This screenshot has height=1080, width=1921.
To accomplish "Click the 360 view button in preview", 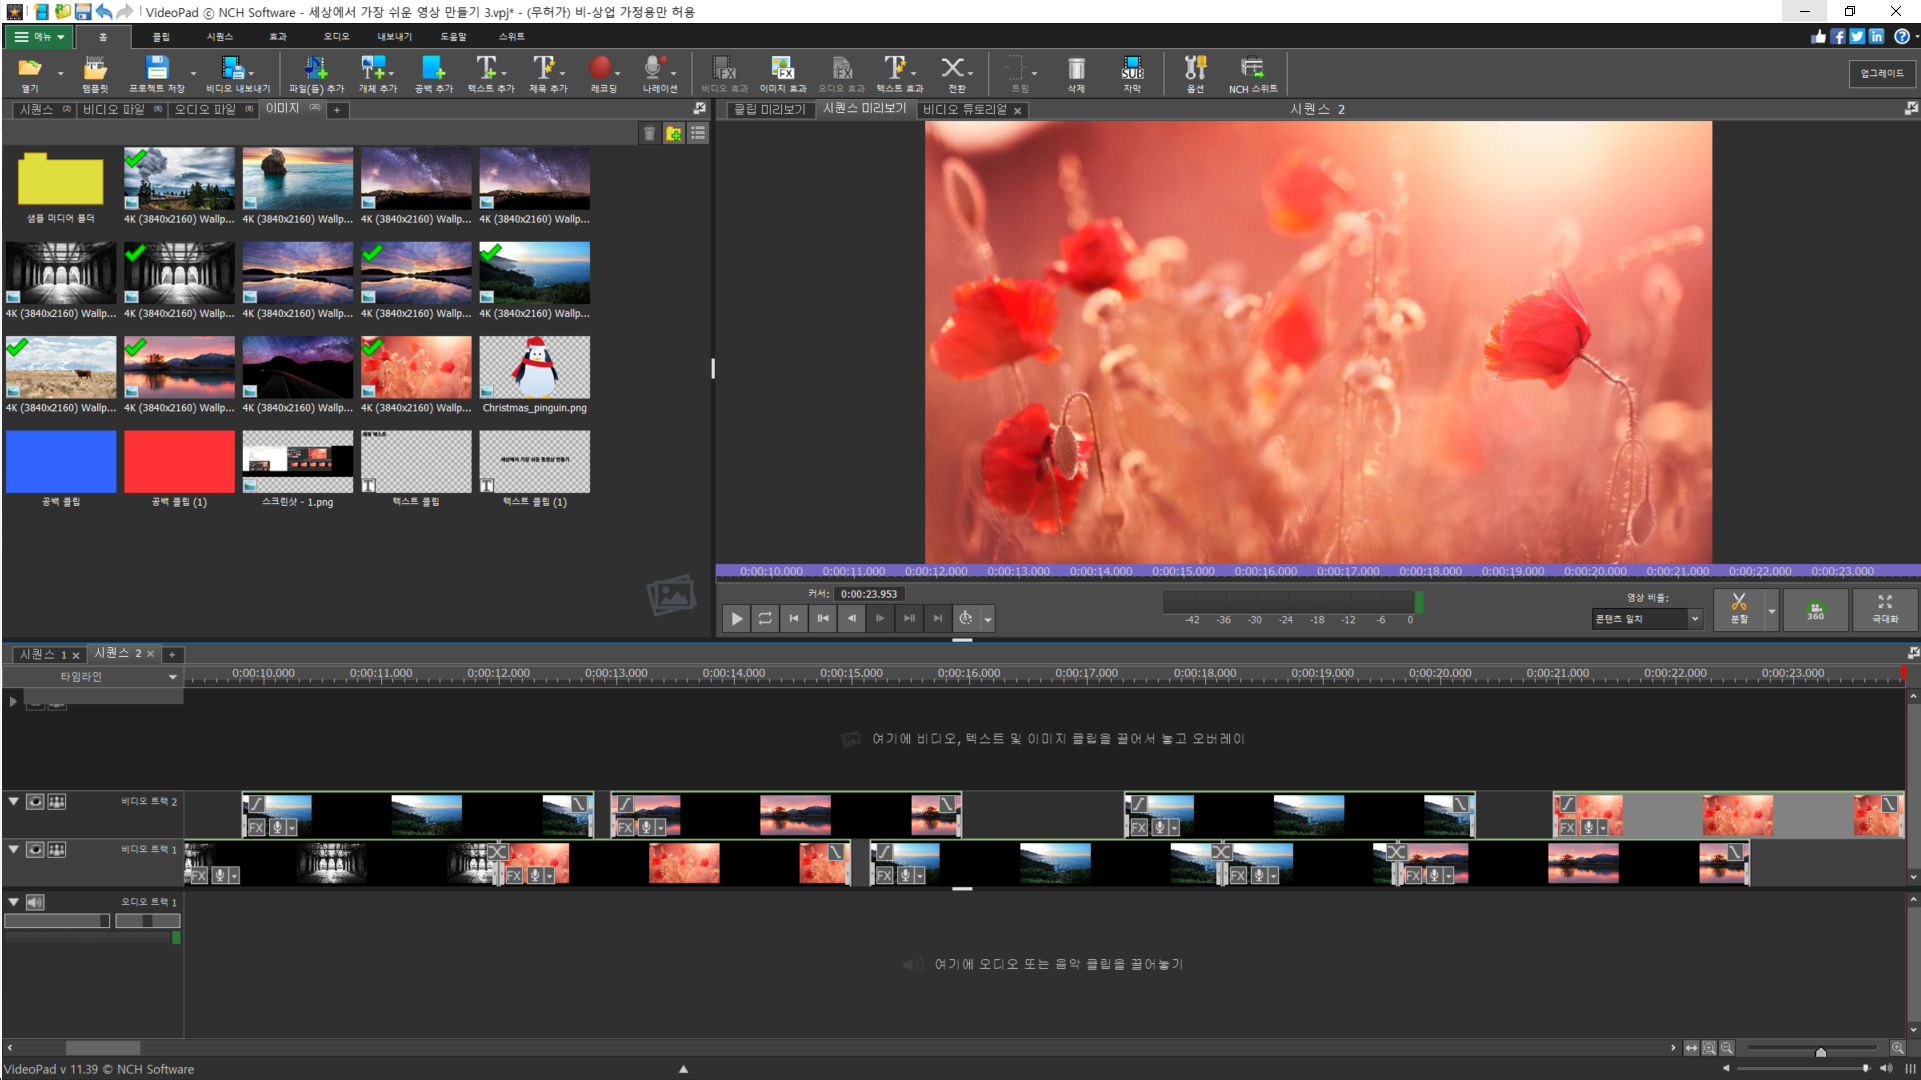I will [1815, 609].
